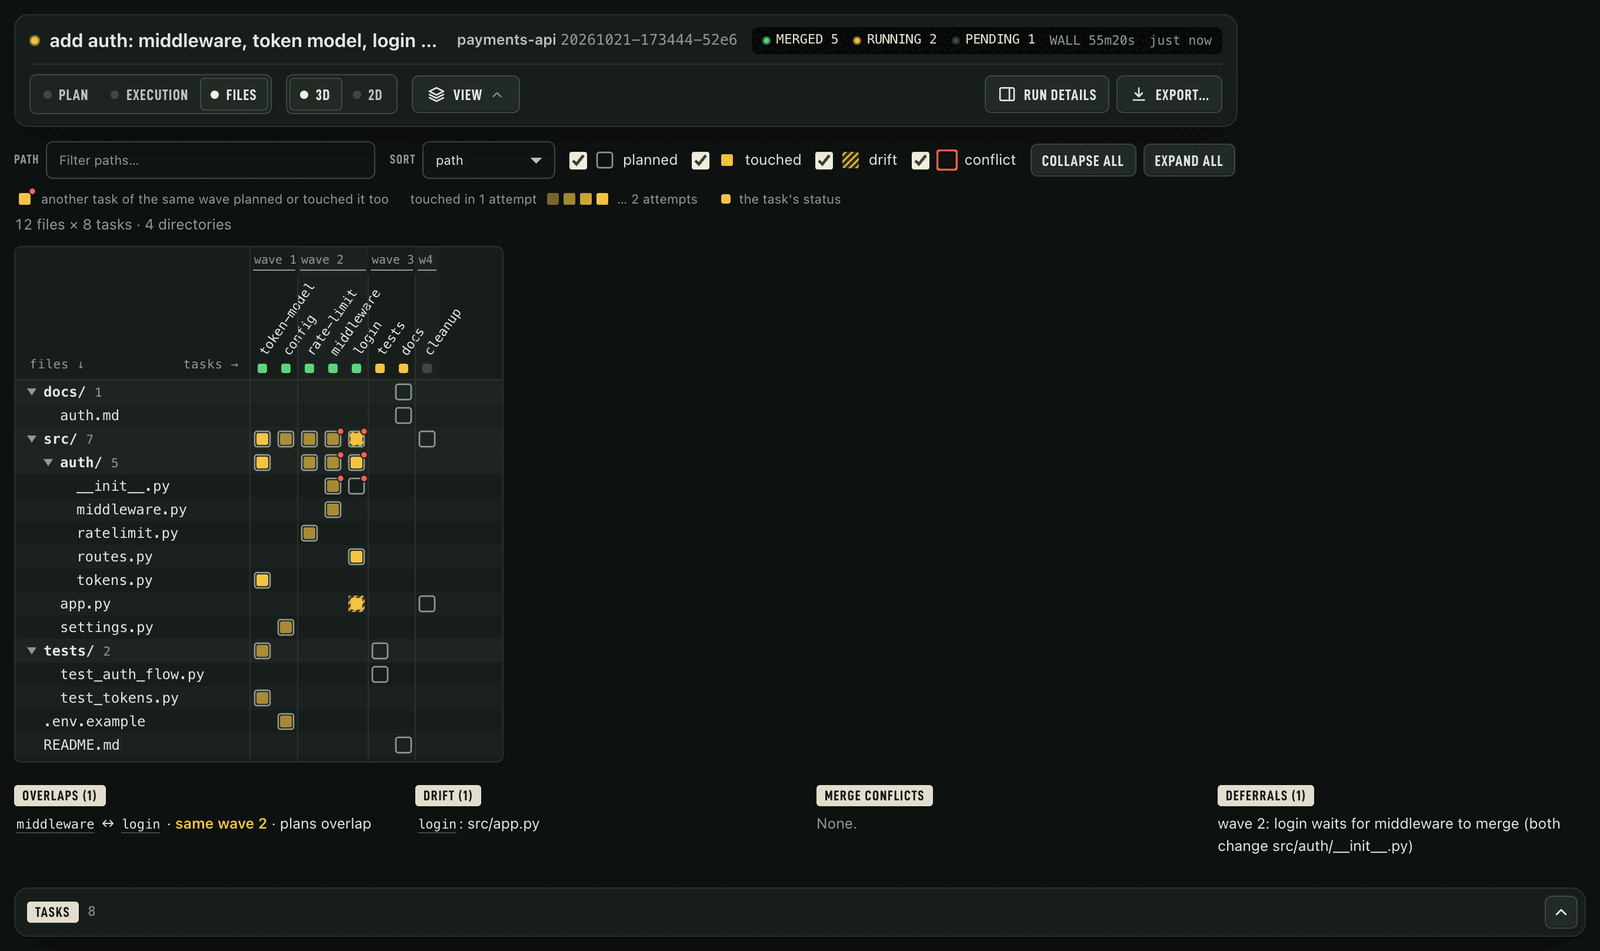
Task: Click the red-outlined conflict legend swatch
Action: pyautogui.click(x=947, y=160)
